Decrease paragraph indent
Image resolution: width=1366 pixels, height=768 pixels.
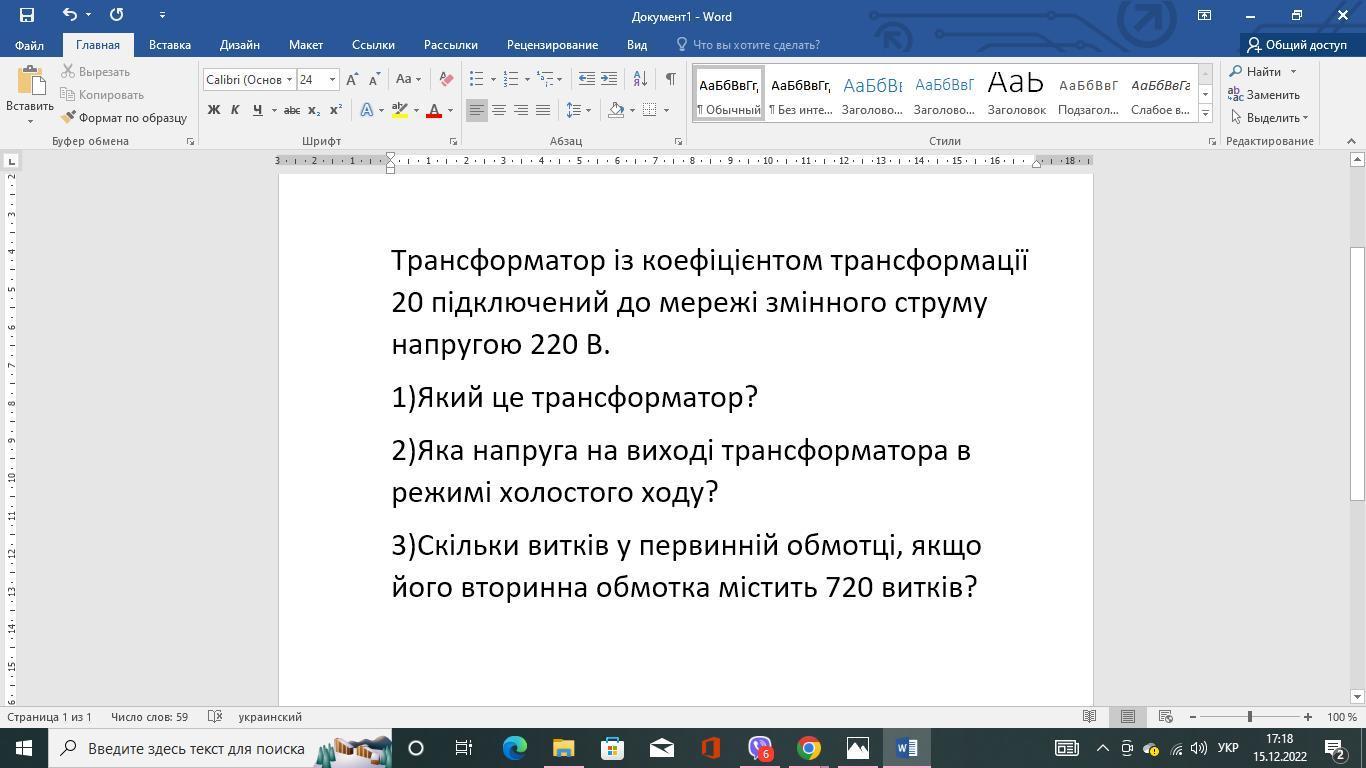587,79
